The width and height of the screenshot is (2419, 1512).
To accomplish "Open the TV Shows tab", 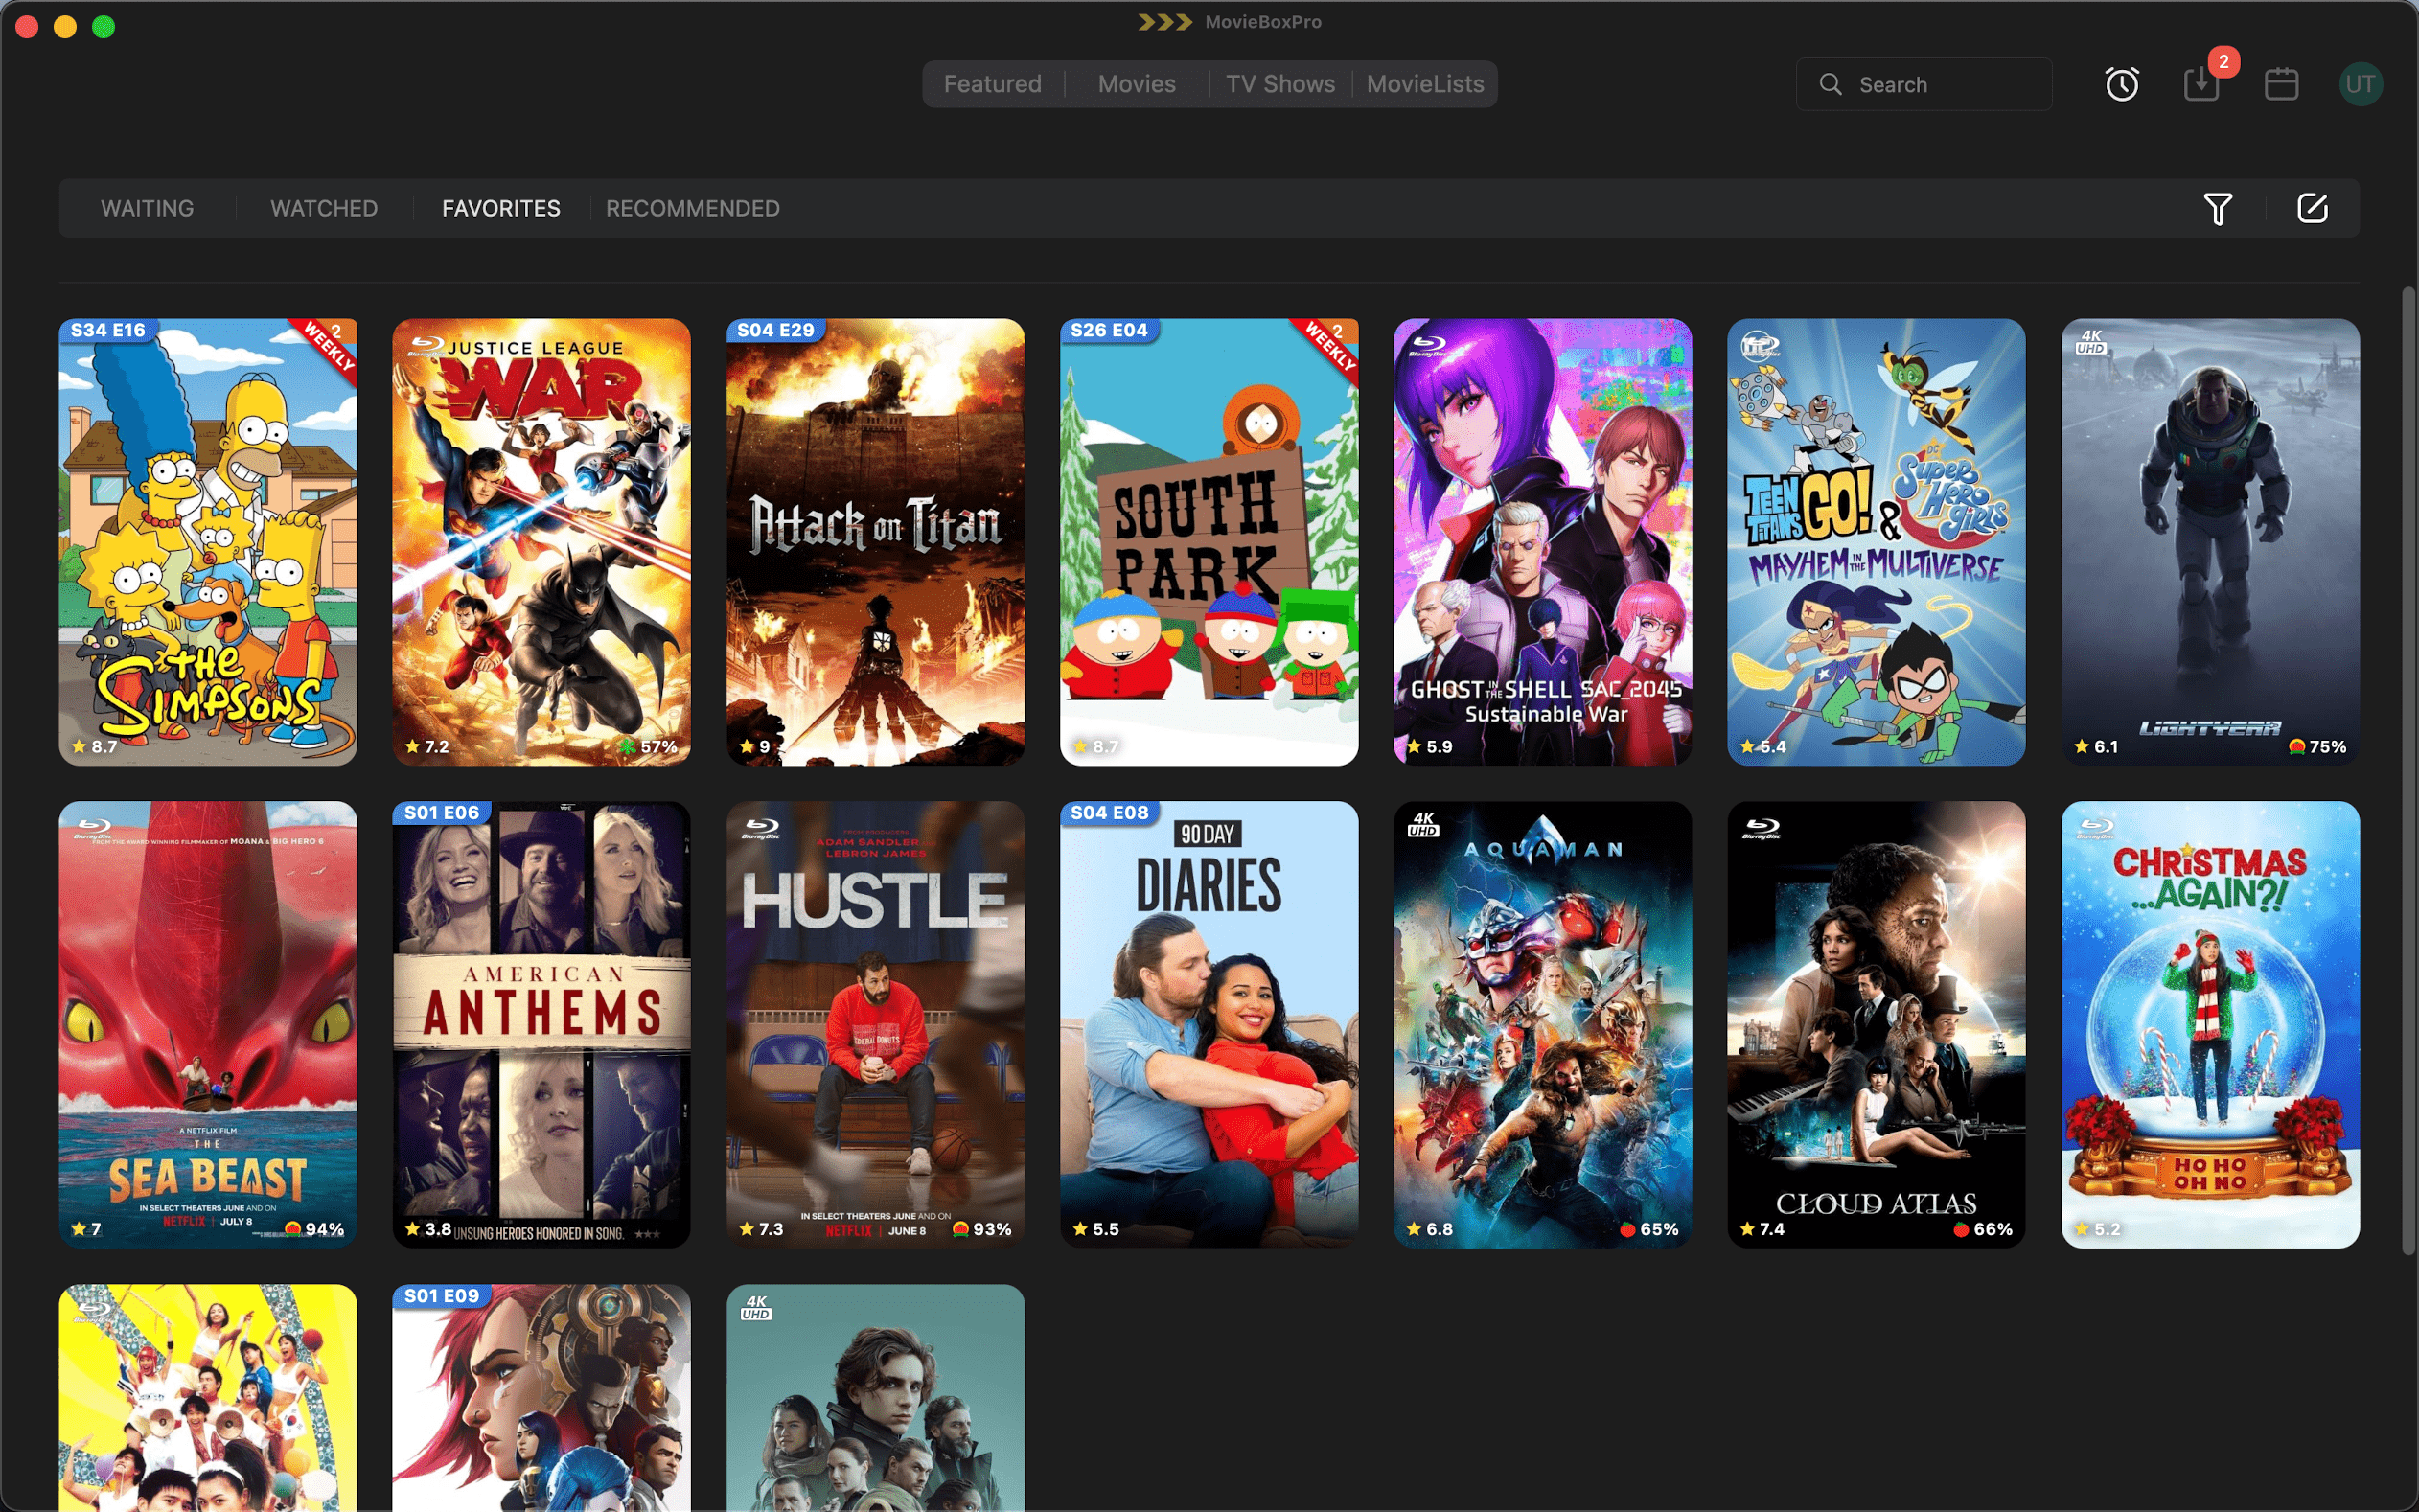I will (x=1281, y=84).
